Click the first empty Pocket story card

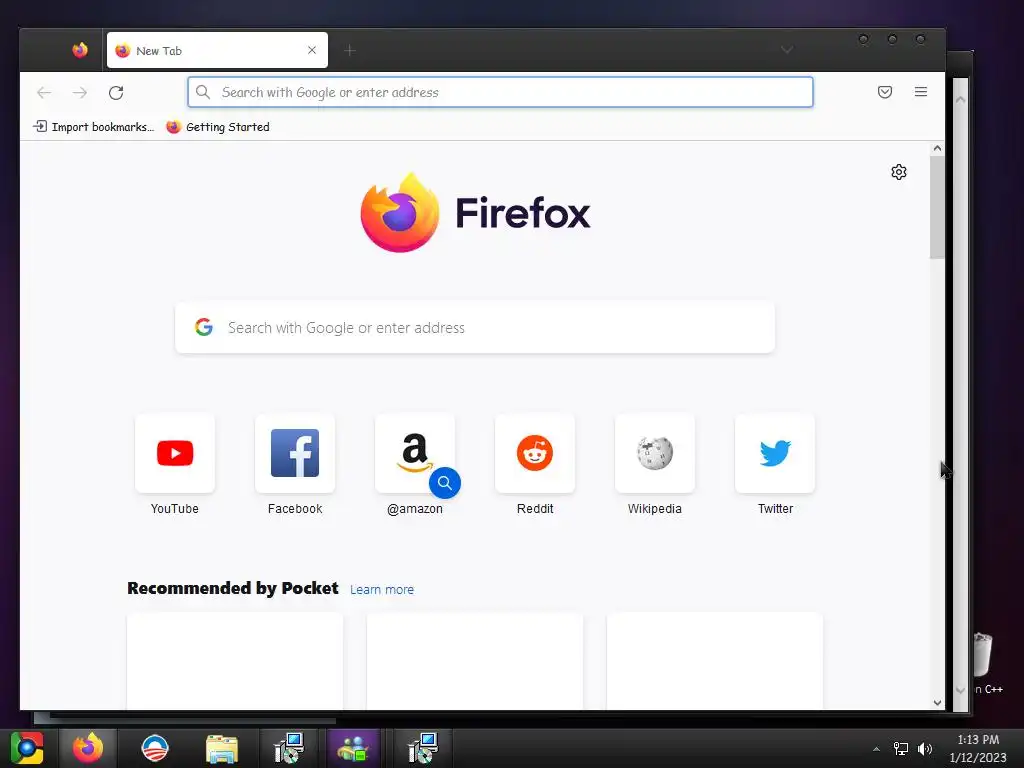(235, 661)
